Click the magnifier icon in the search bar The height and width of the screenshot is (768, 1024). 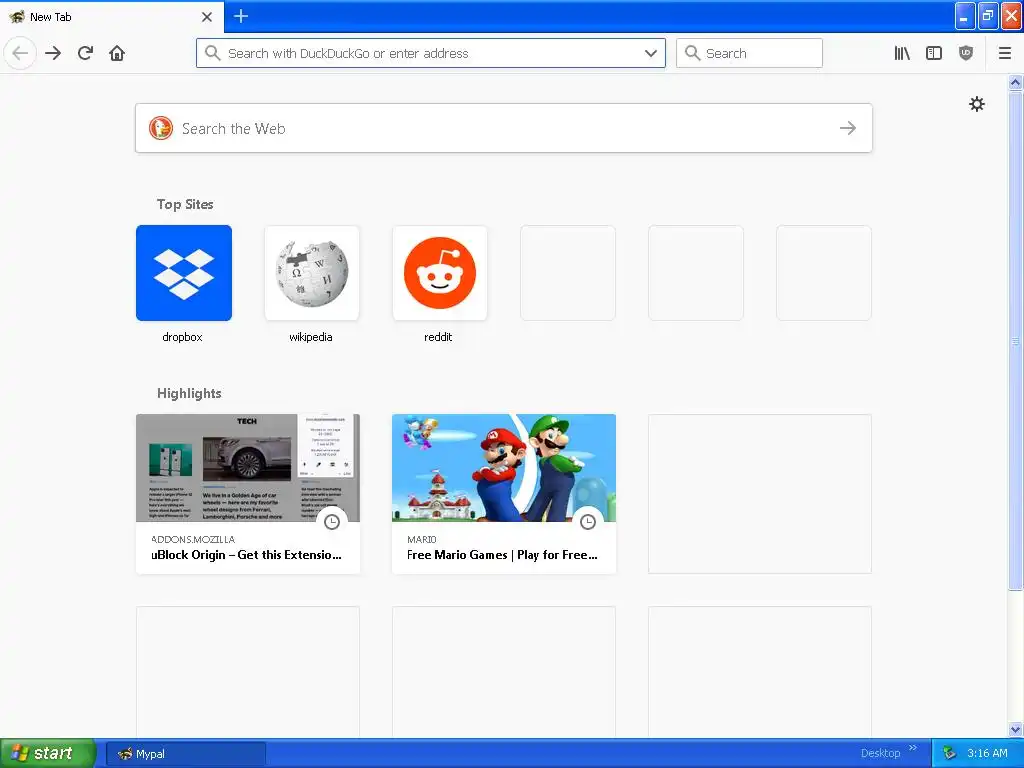coord(692,53)
